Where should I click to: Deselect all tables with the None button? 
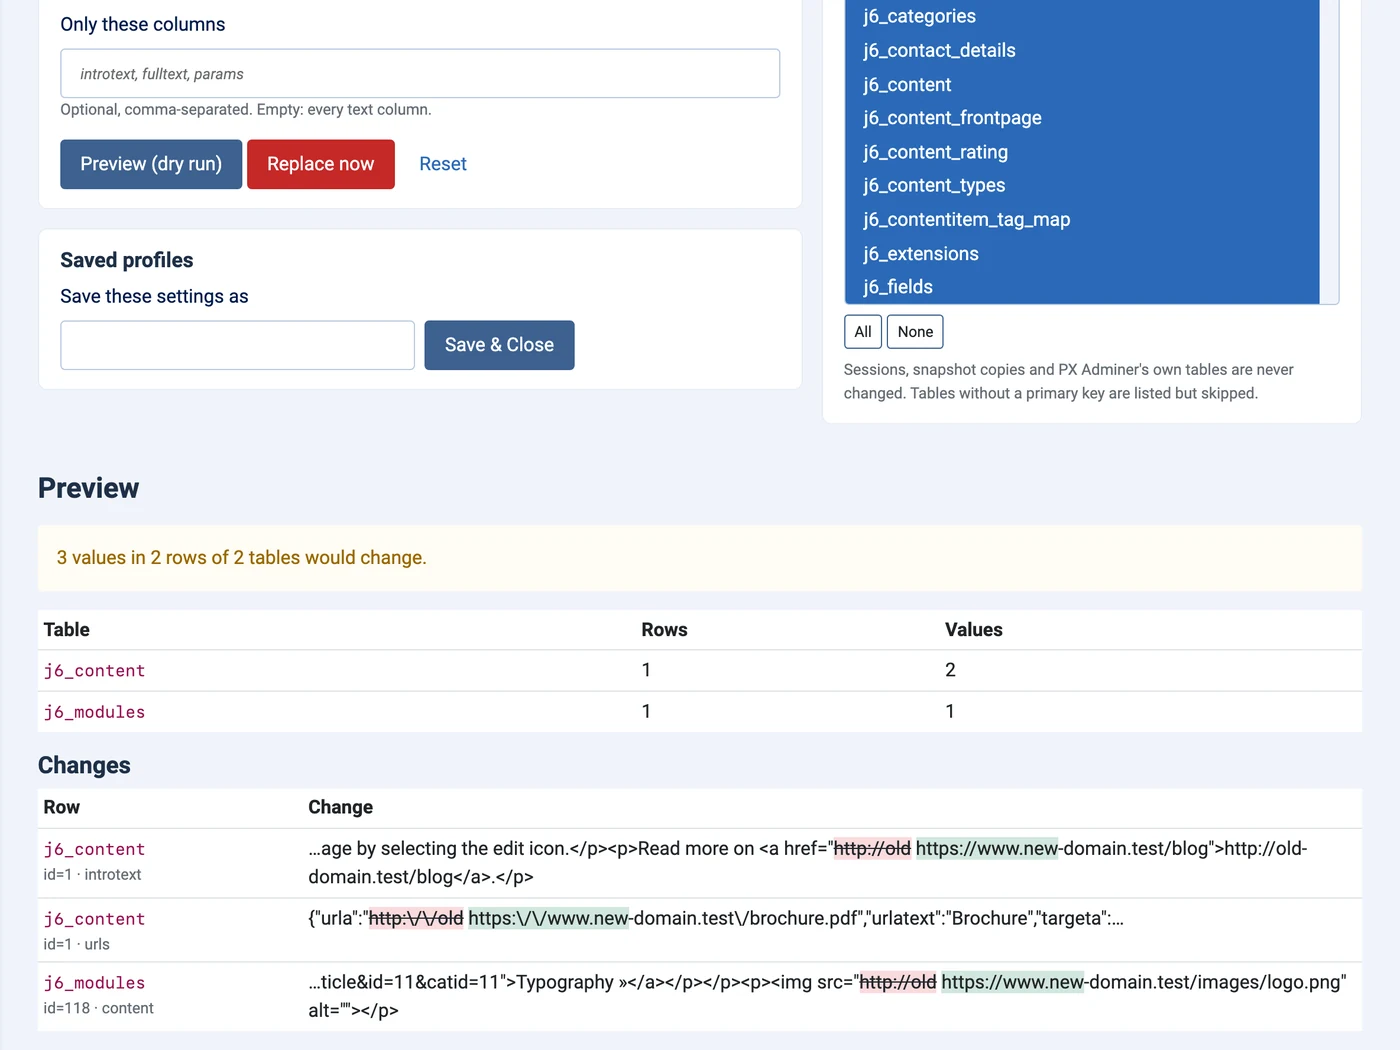pos(915,332)
